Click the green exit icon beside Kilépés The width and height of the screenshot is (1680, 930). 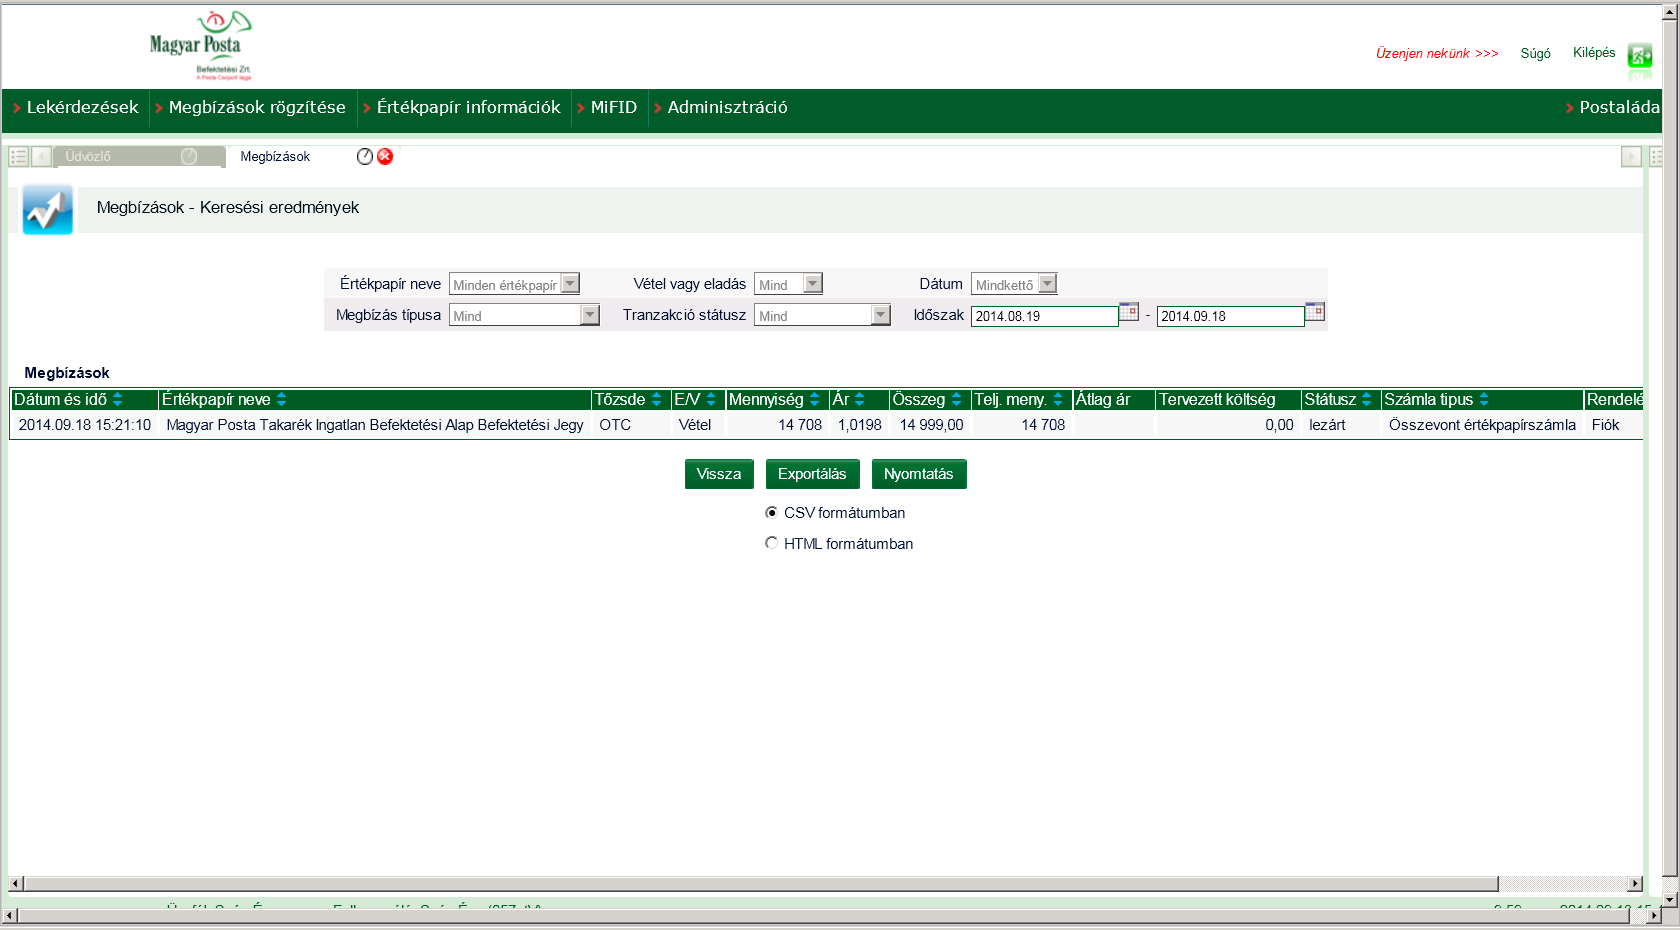(x=1640, y=55)
